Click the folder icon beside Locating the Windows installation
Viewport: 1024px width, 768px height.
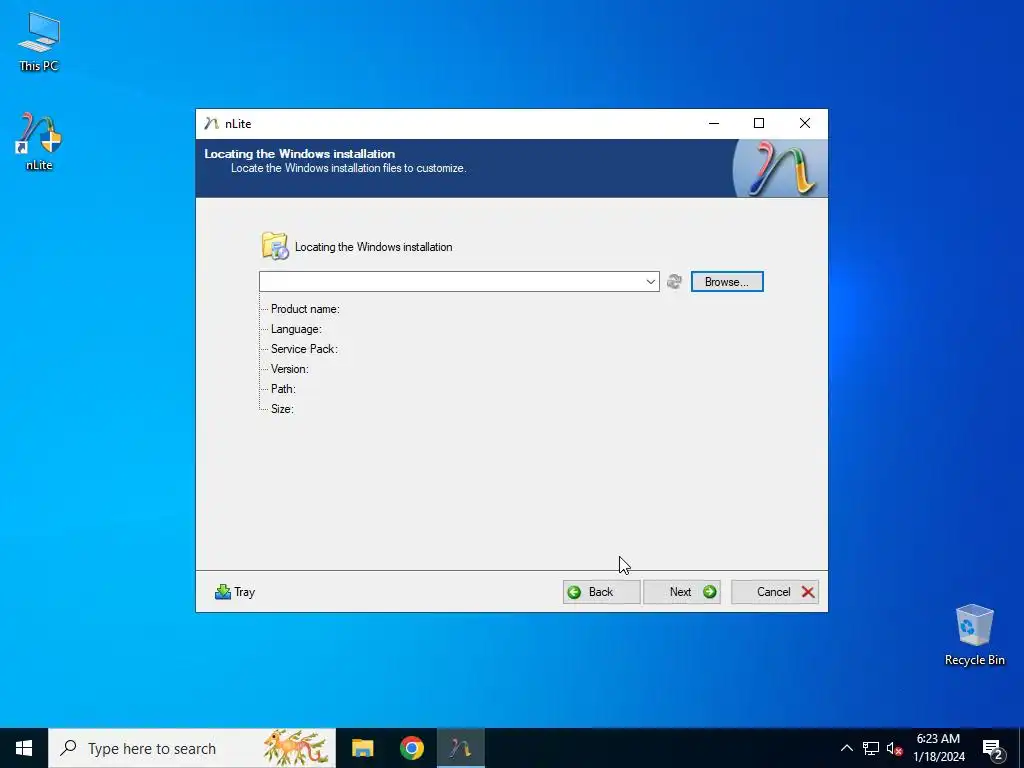(275, 246)
